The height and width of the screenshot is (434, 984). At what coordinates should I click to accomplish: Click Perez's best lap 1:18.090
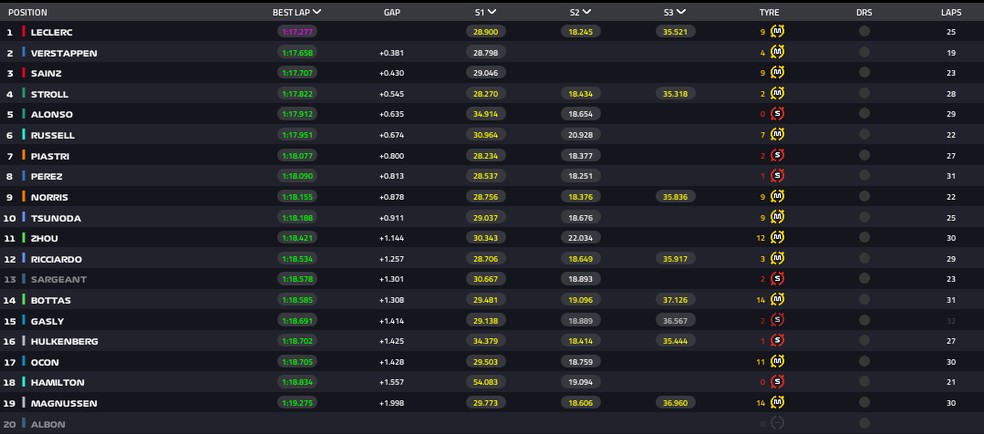(x=297, y=177)
